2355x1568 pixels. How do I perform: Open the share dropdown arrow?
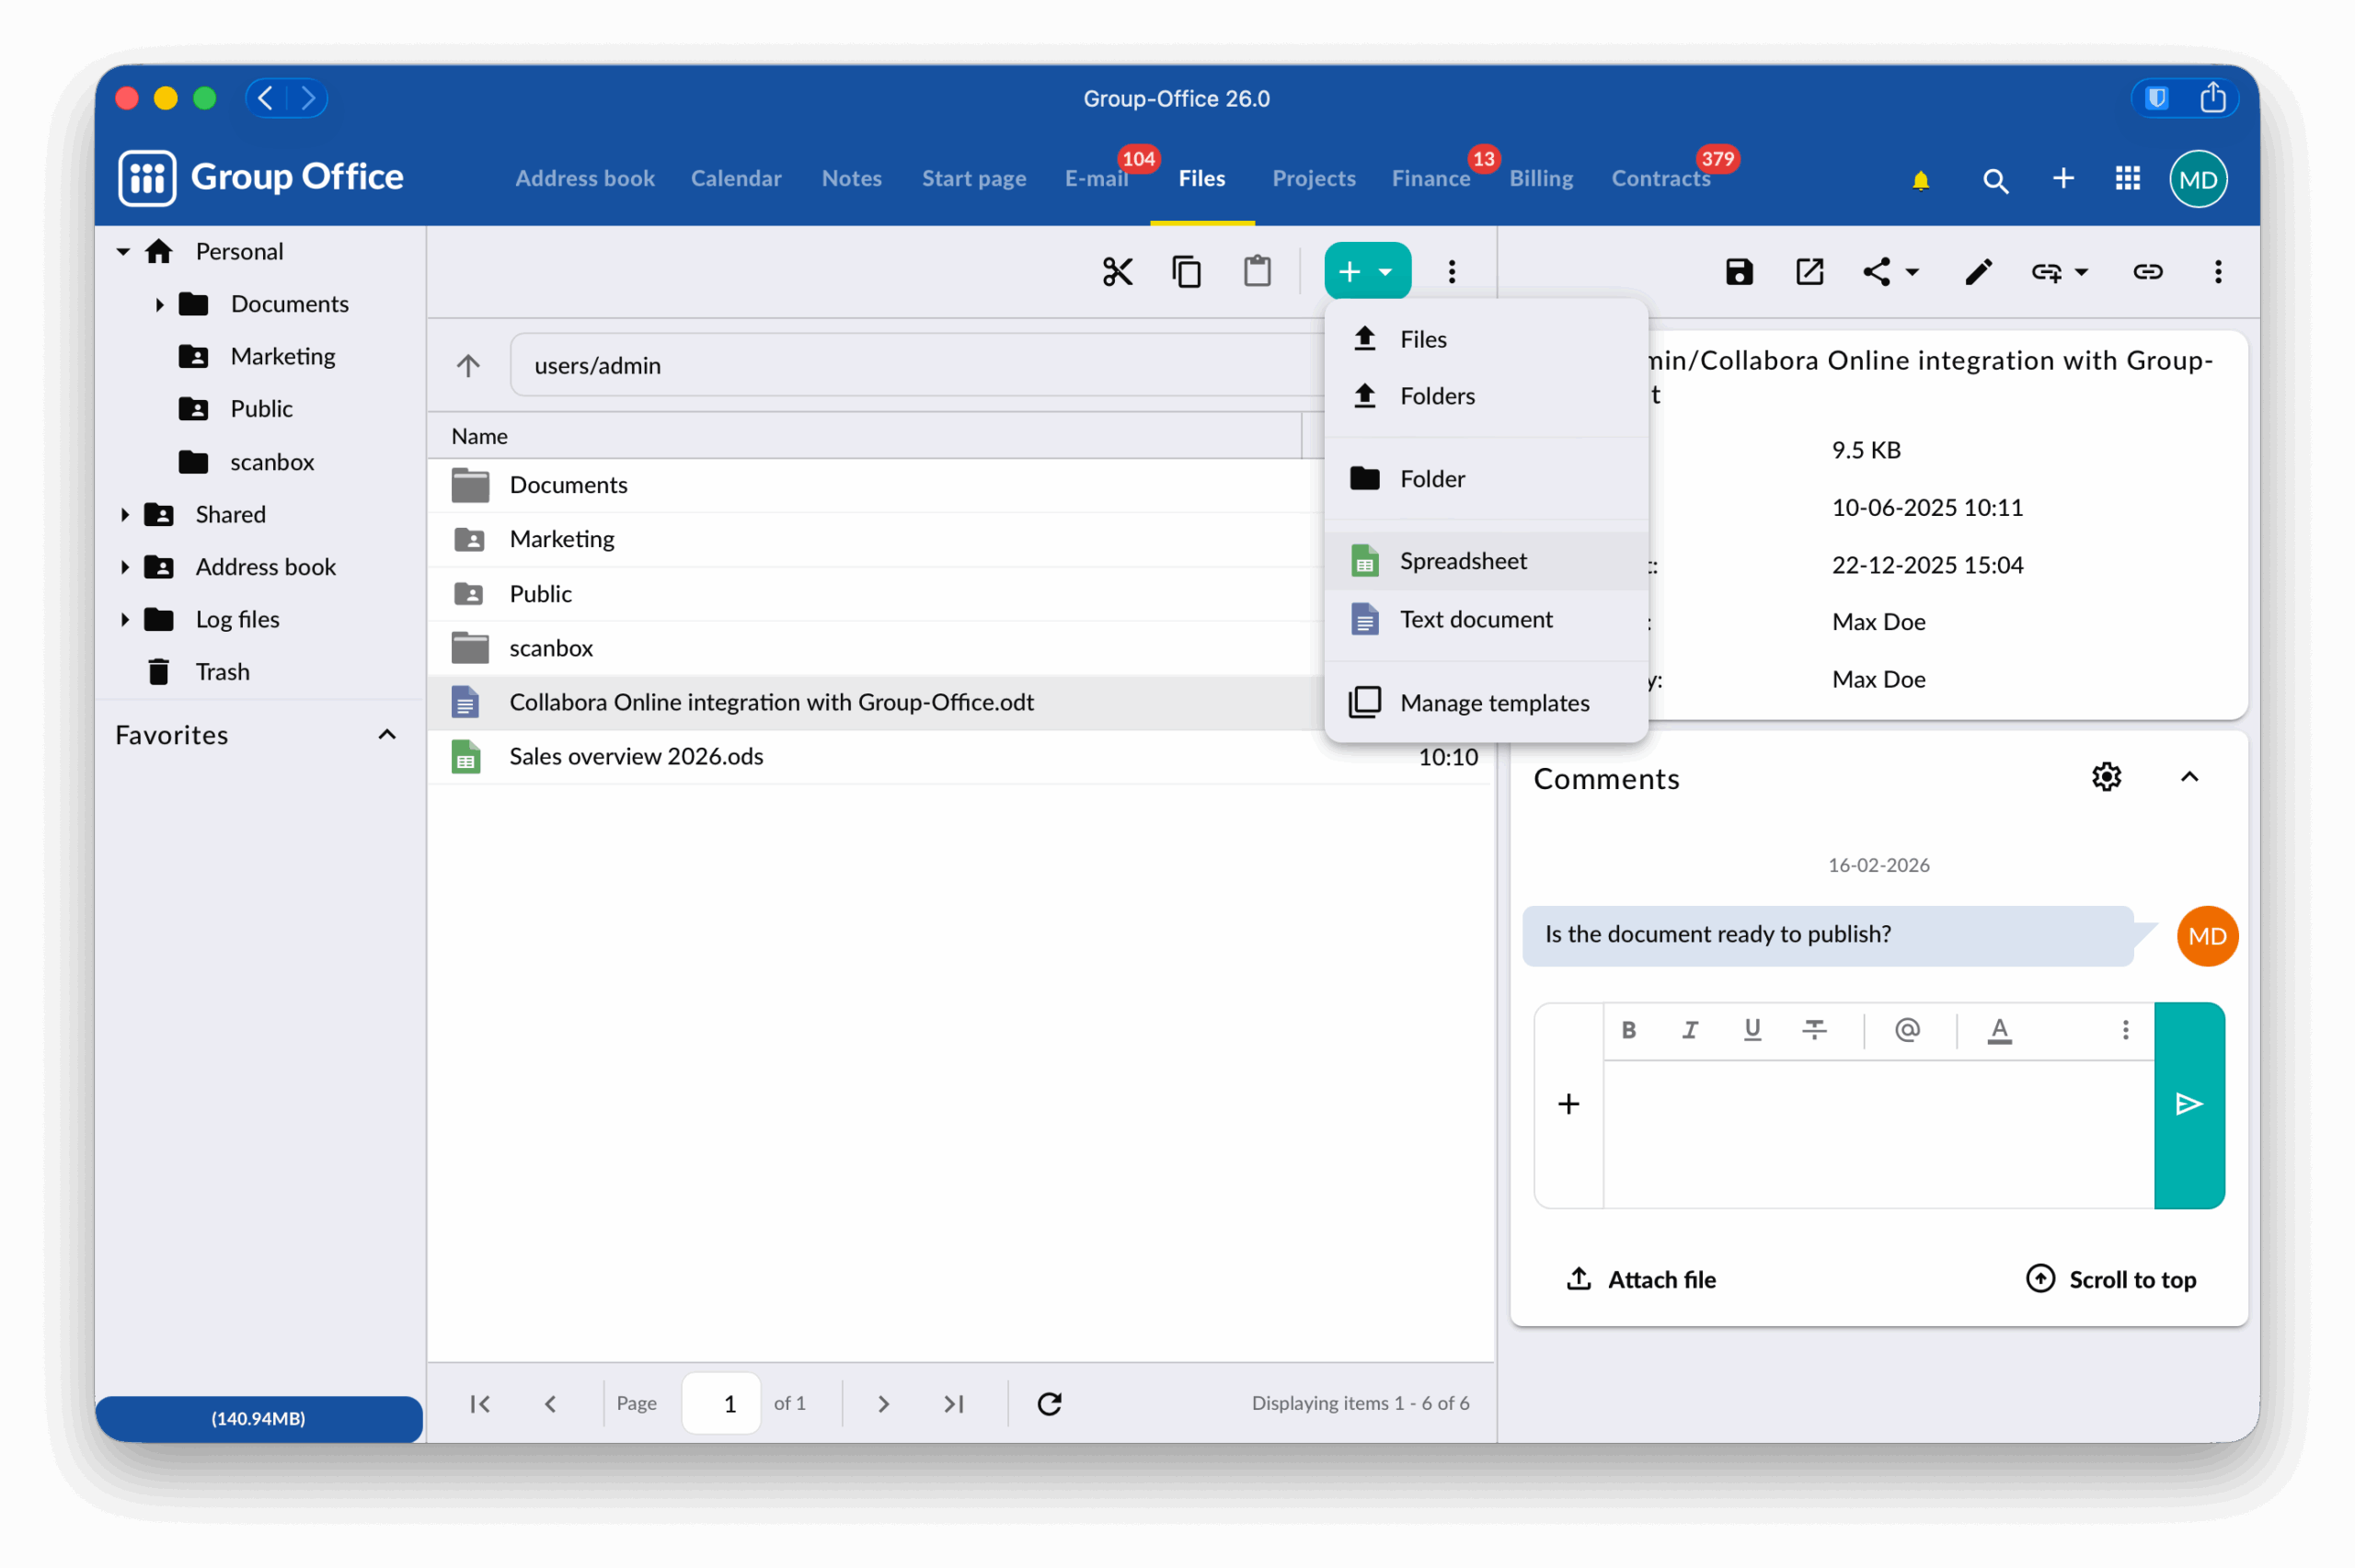(1911, 272)
